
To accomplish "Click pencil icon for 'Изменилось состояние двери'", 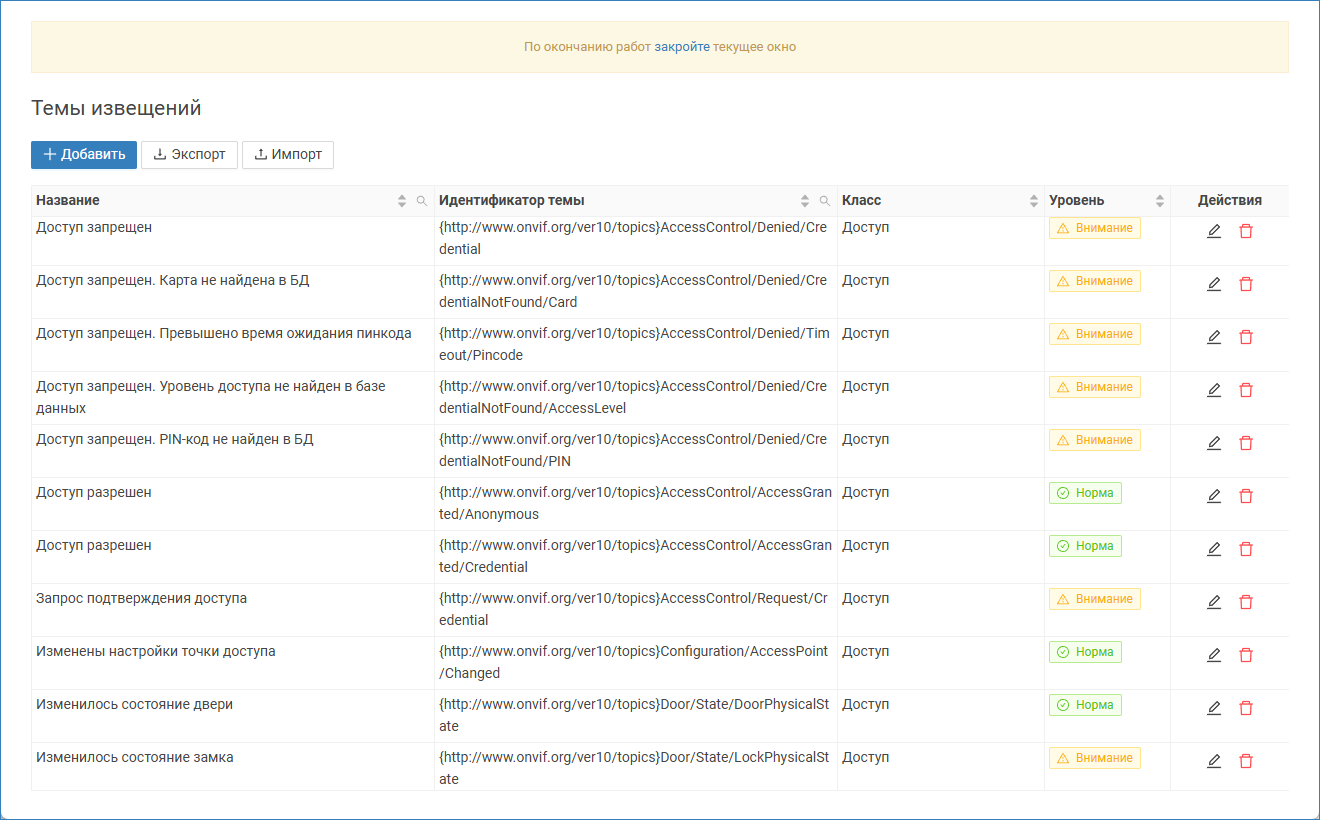I will pyautogui.click(x=1214, y=708).
